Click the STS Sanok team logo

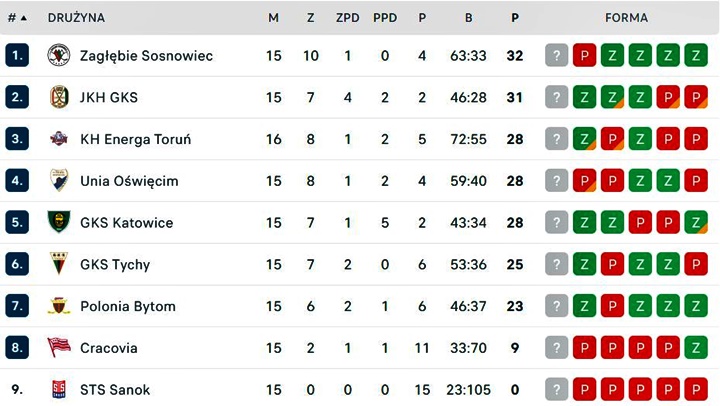[59, 390]
